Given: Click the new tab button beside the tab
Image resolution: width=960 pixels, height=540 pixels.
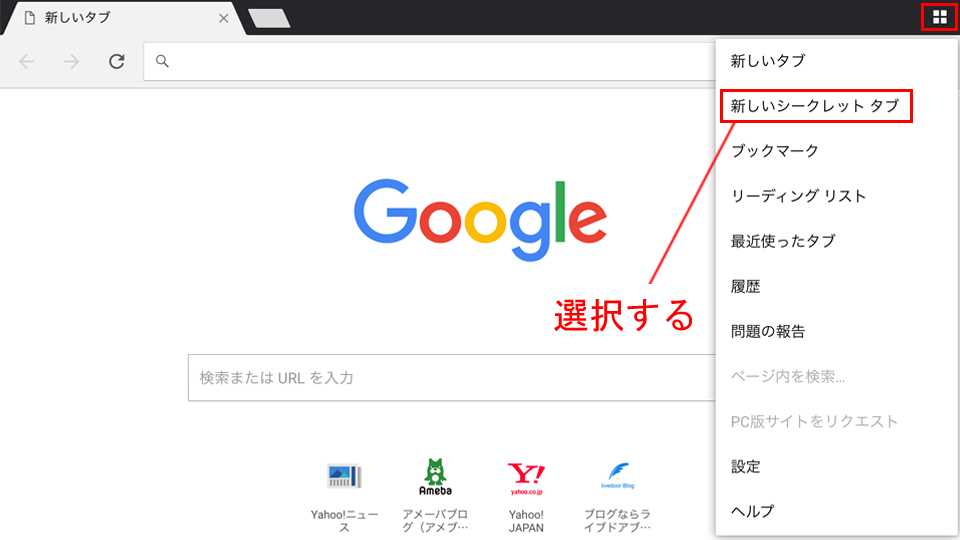Looking at the screenshot, I should coord(269,18).
